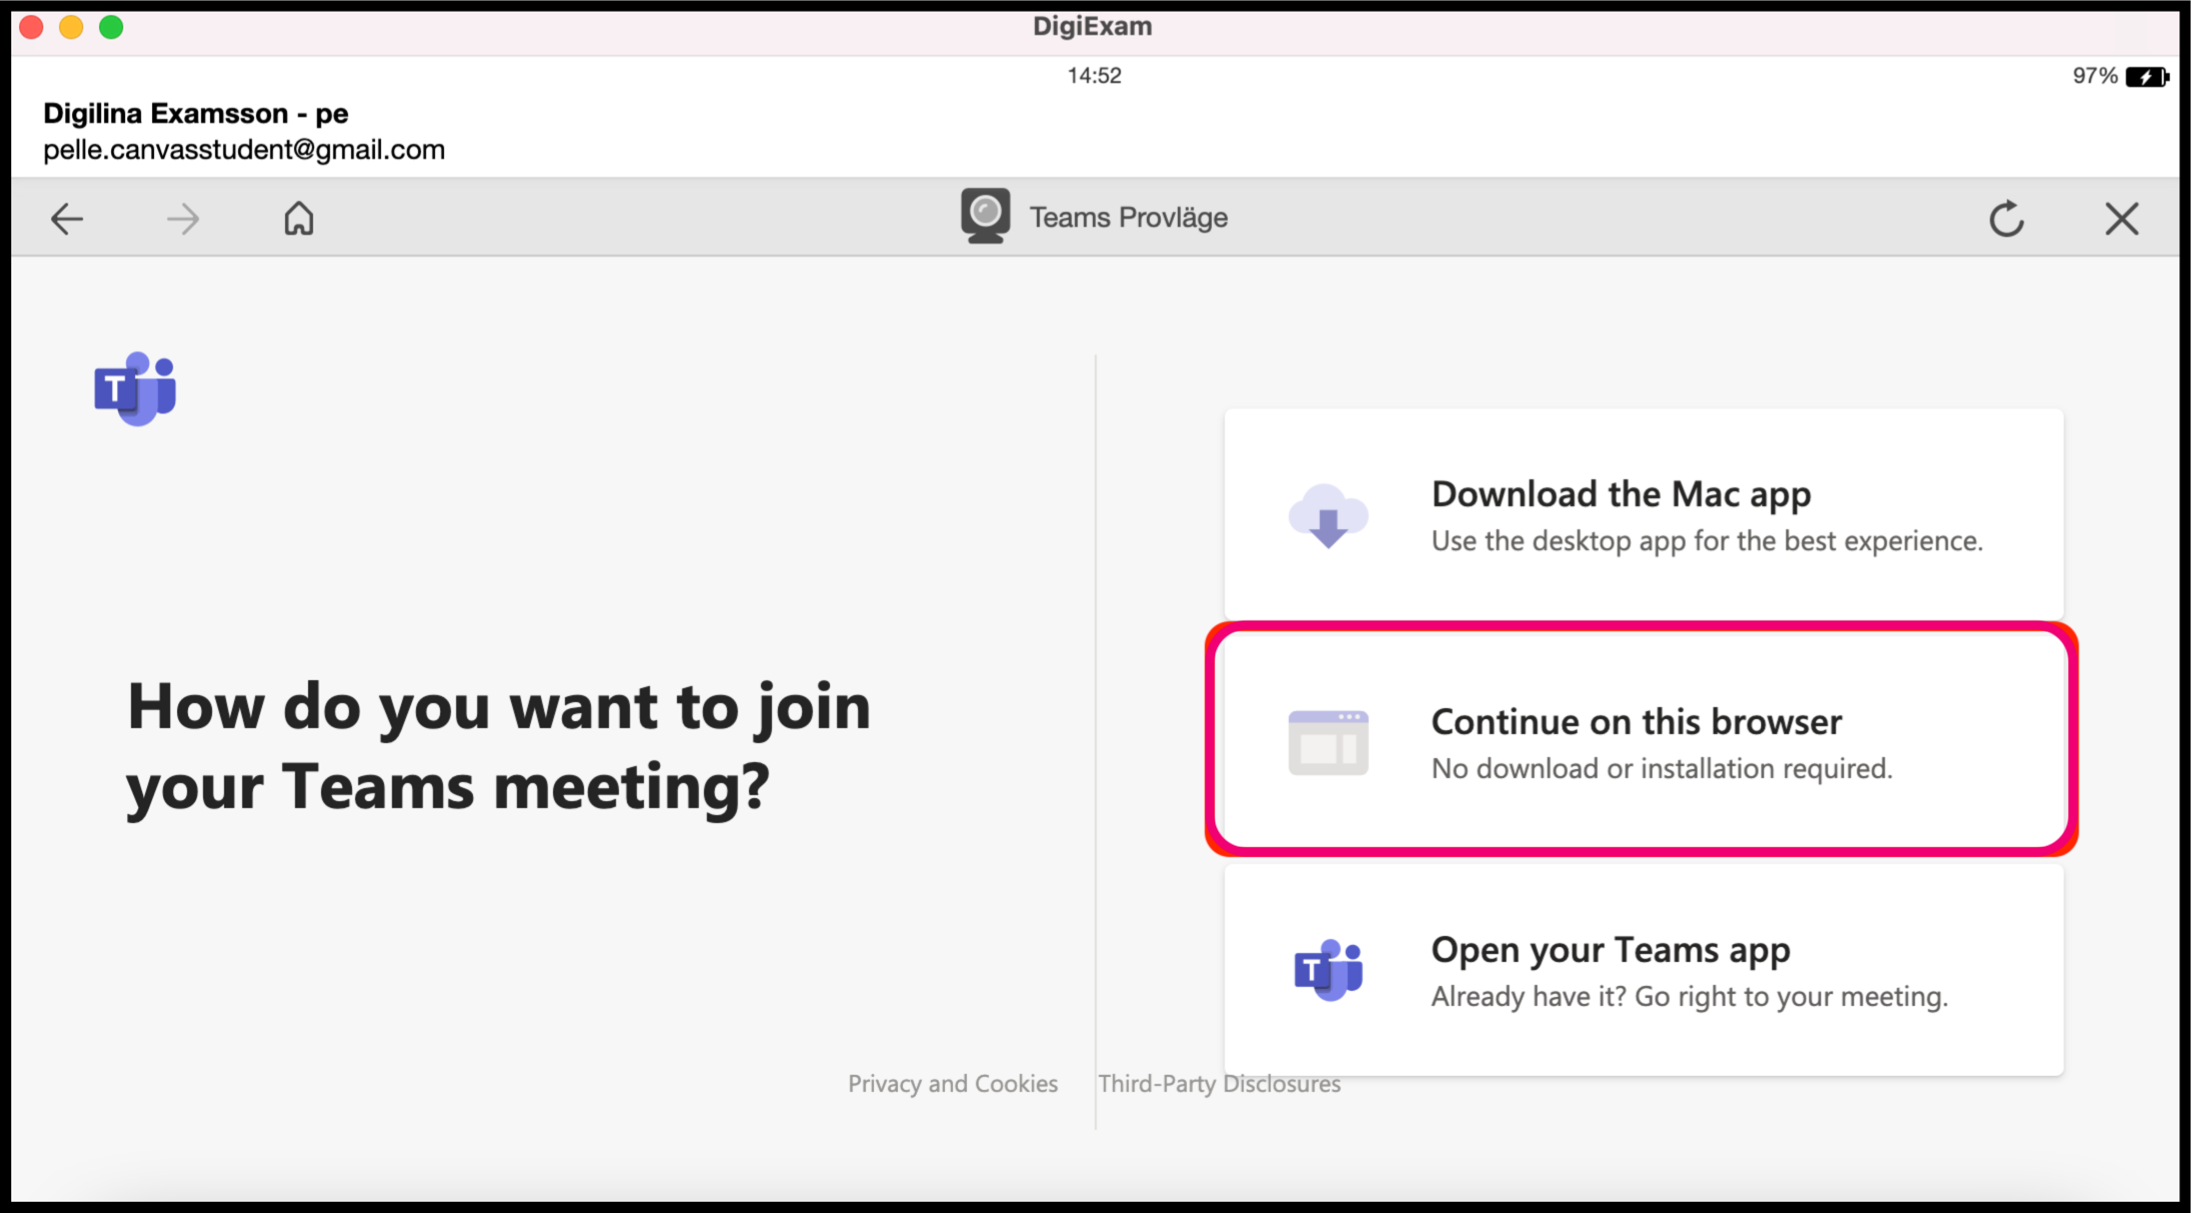The width and height of the screenshot is (2191, 1213).
Task: Click the text No download or installation required
Action: tap(1662, 769)
